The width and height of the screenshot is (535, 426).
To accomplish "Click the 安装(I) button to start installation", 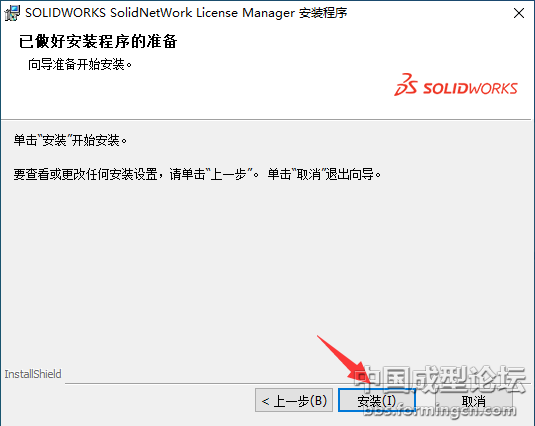I will [376, 400].
